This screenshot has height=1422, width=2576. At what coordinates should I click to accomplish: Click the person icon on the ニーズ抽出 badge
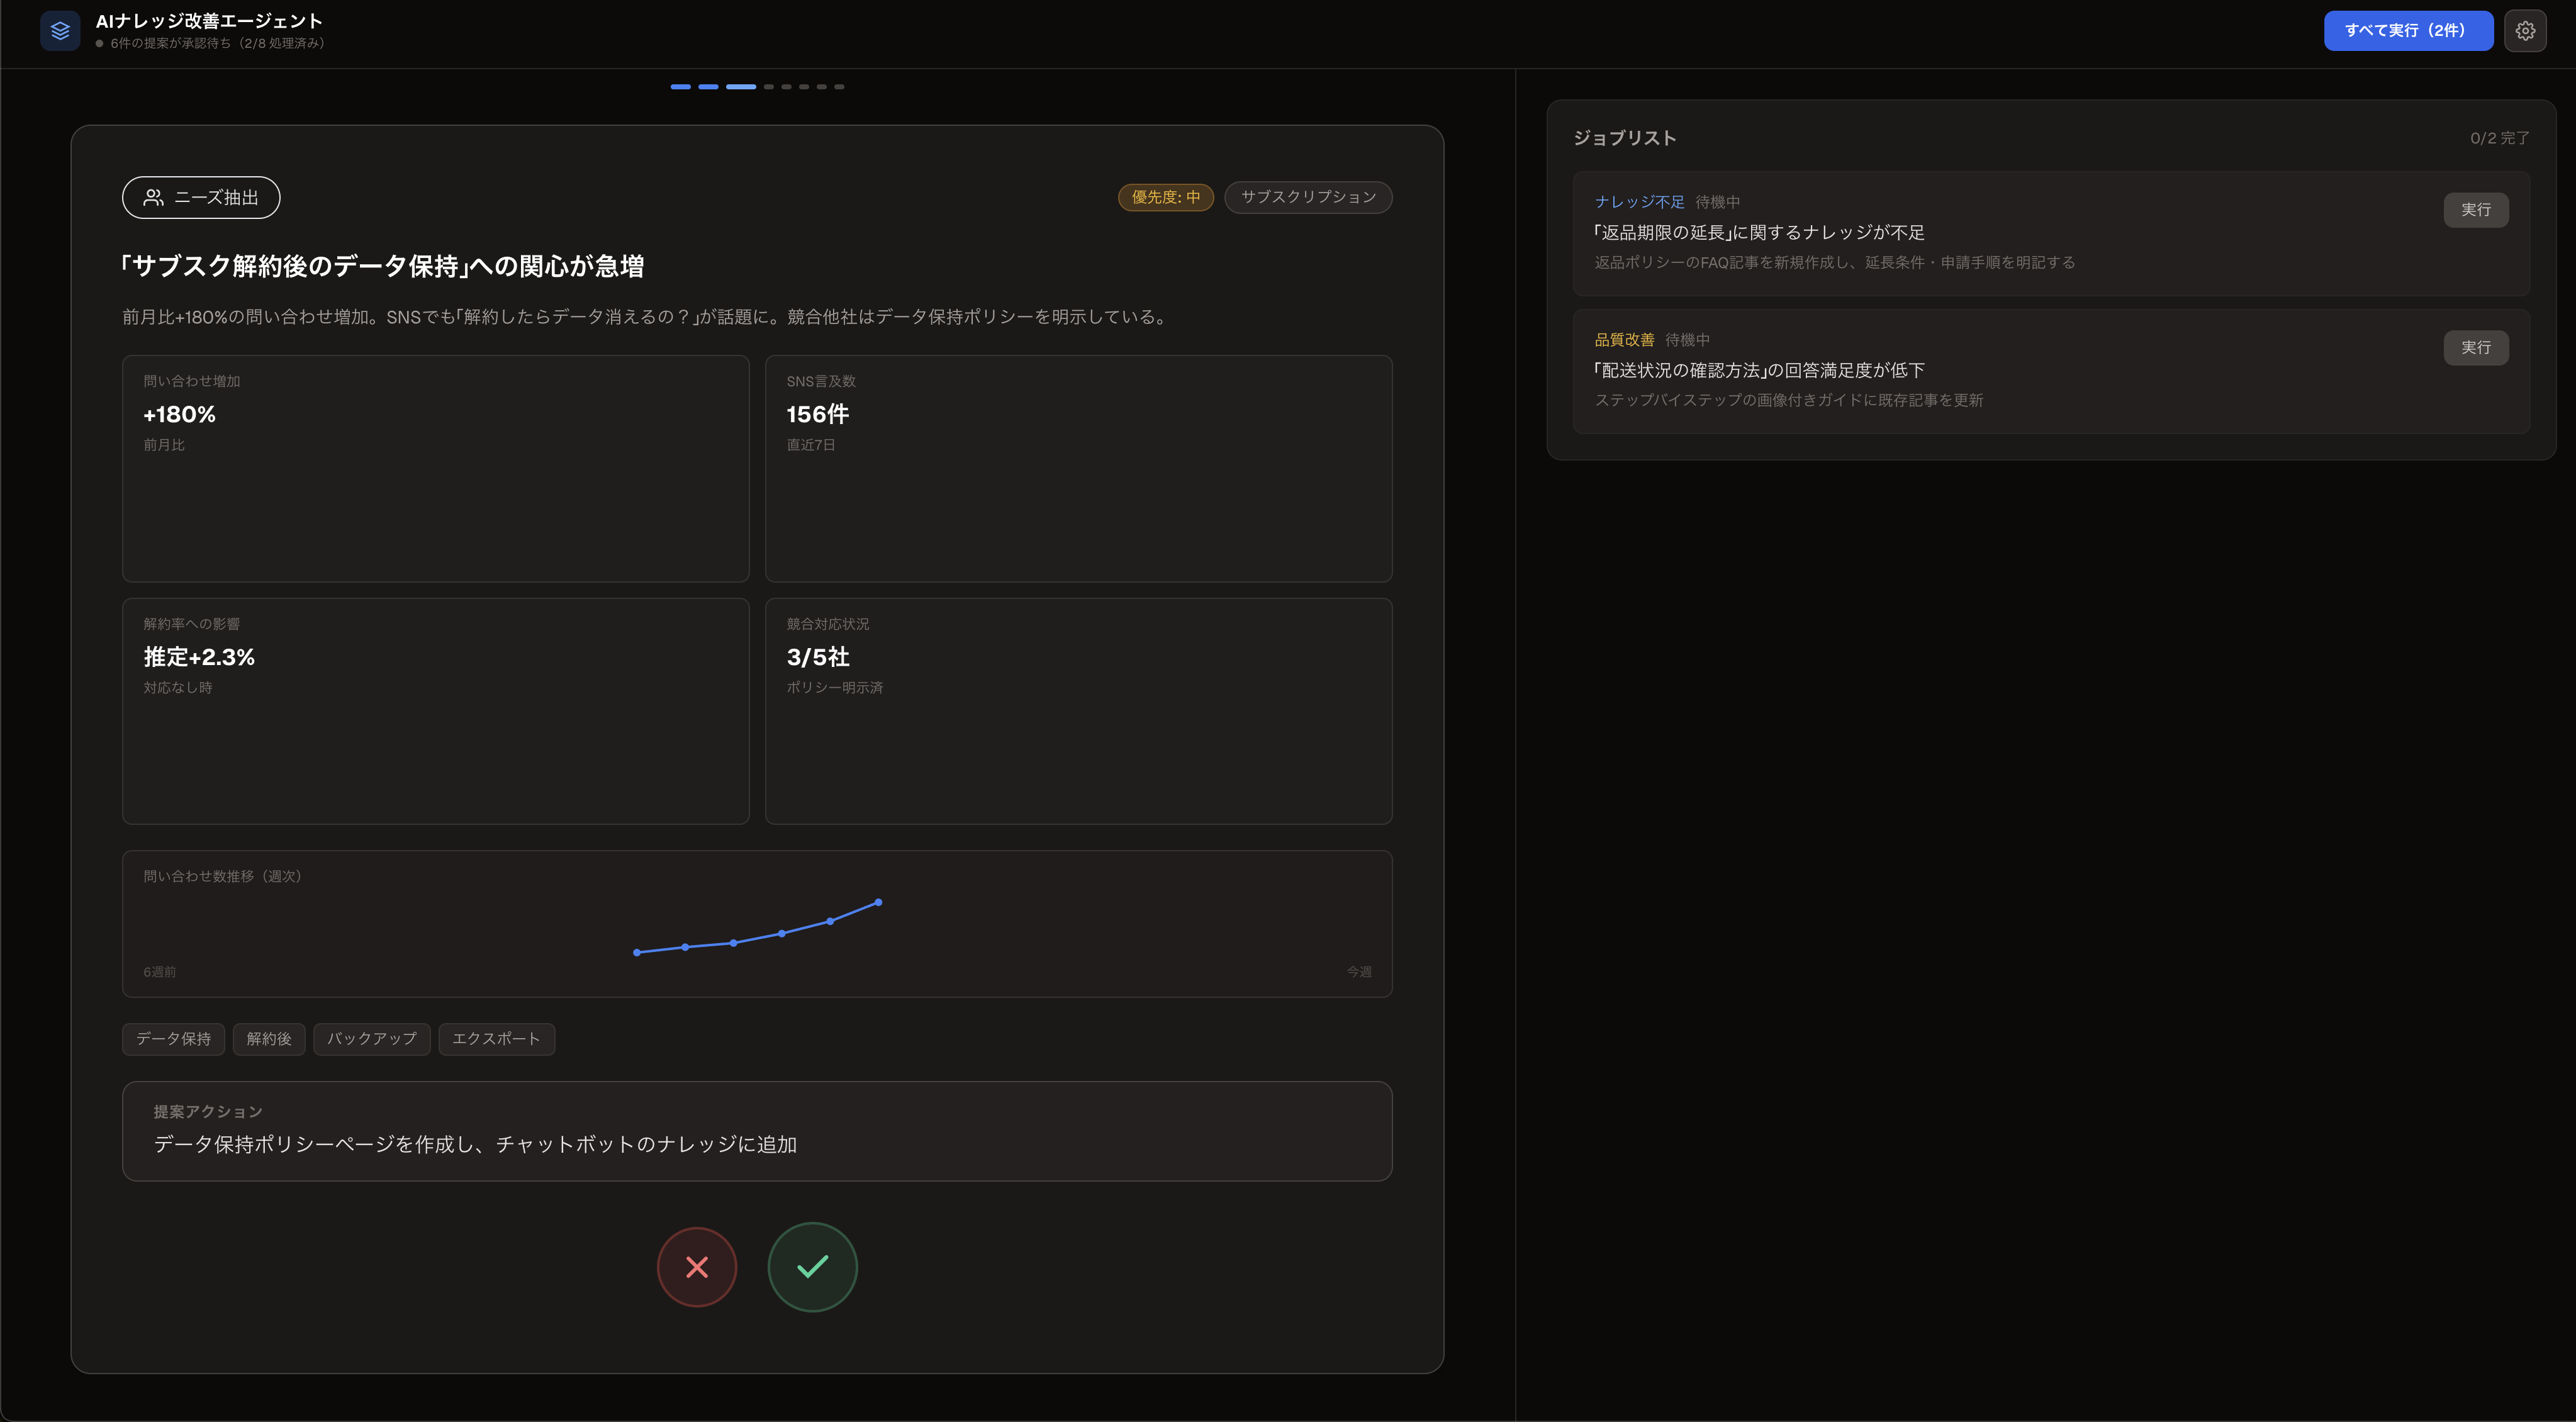coord(154,197)
